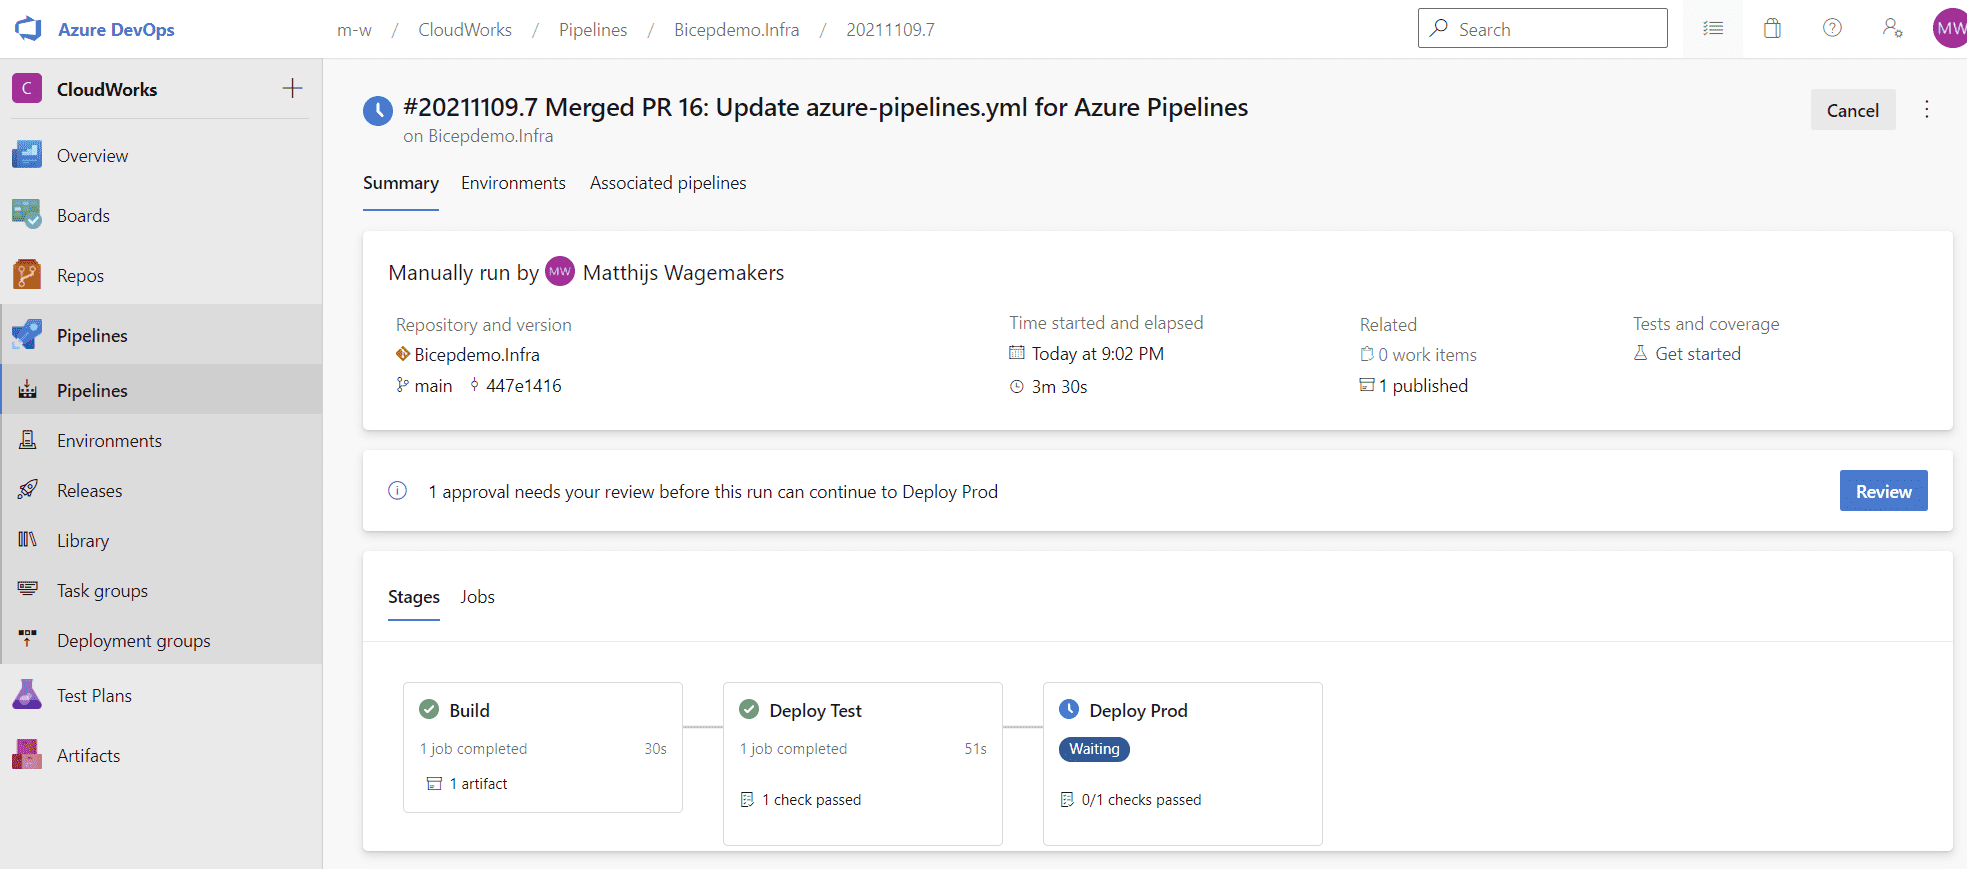Open the Help question mark icon
Screen dimensions: 1967x869
click(x=1832, y=28)
